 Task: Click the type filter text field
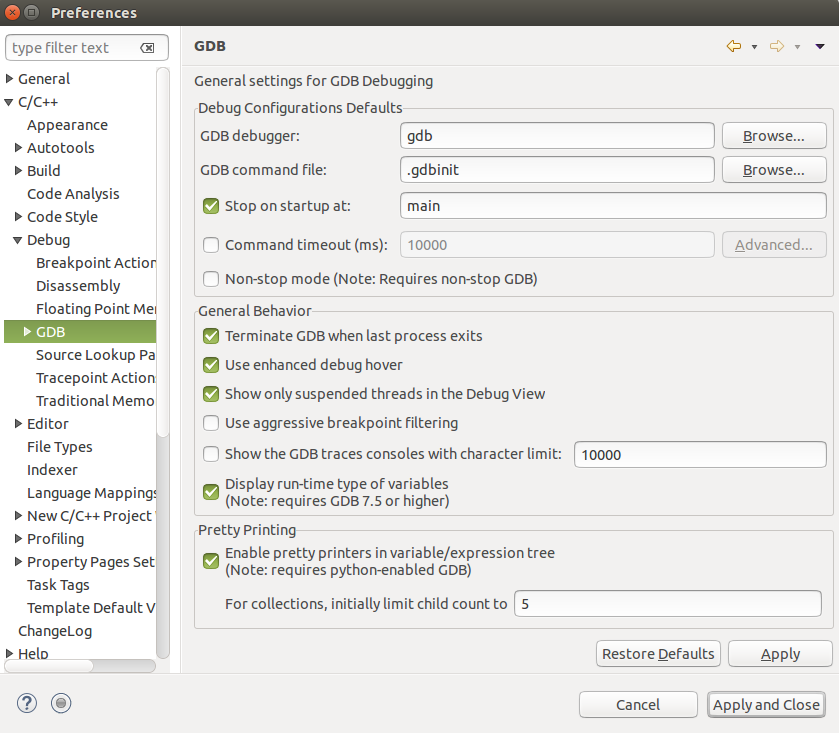(x=87, y=48)
